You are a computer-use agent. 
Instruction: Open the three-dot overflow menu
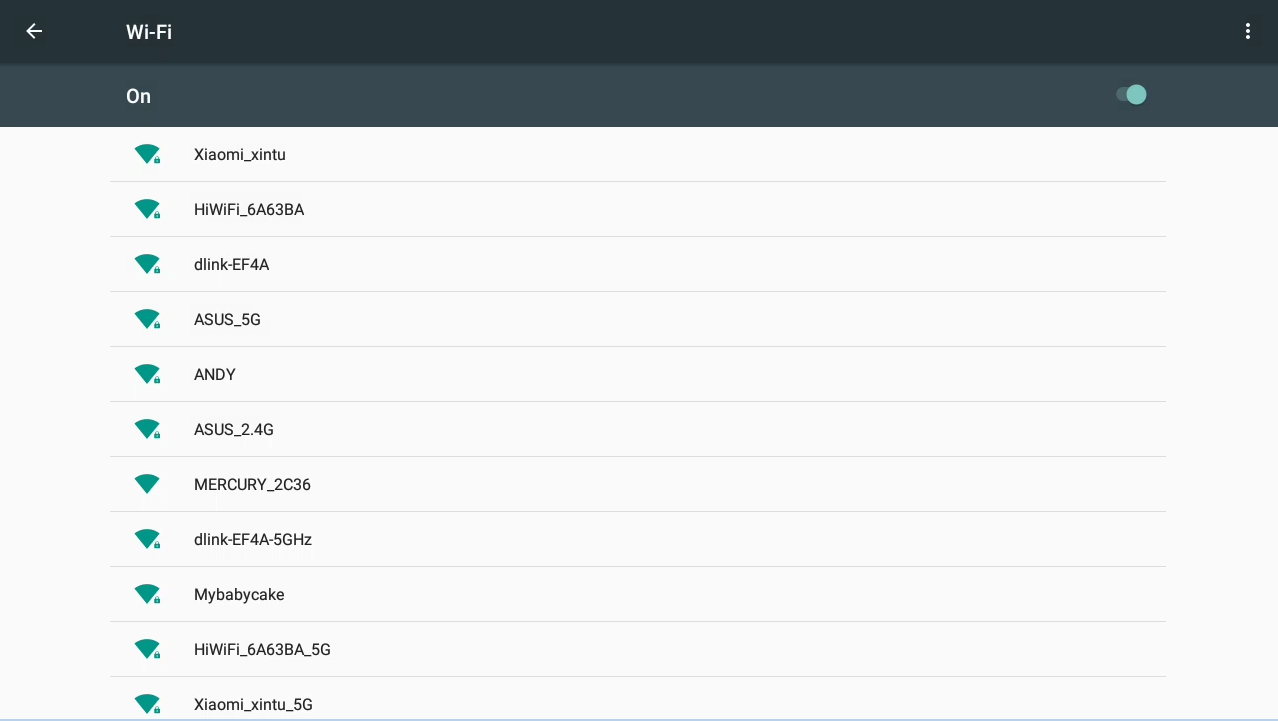1247,31
